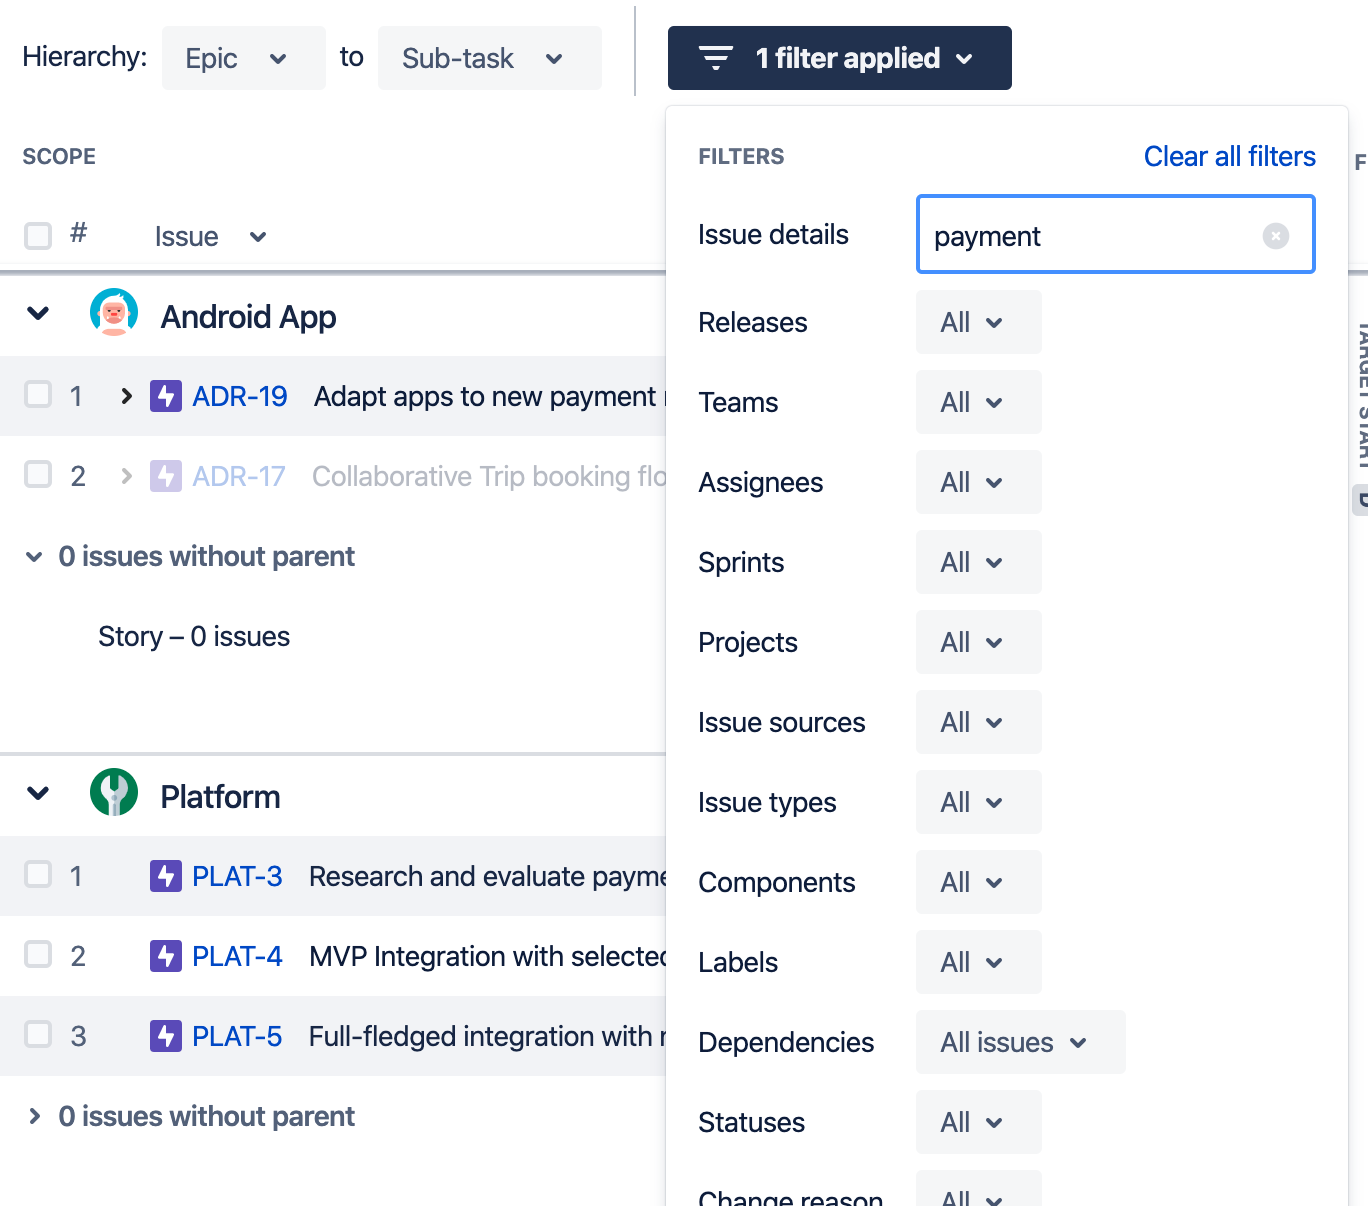Image resolution: width=1368 pixels, height=1206 pixels.
Task: Expand the ADR-19 issue row
Action: [x=126, y=396]
